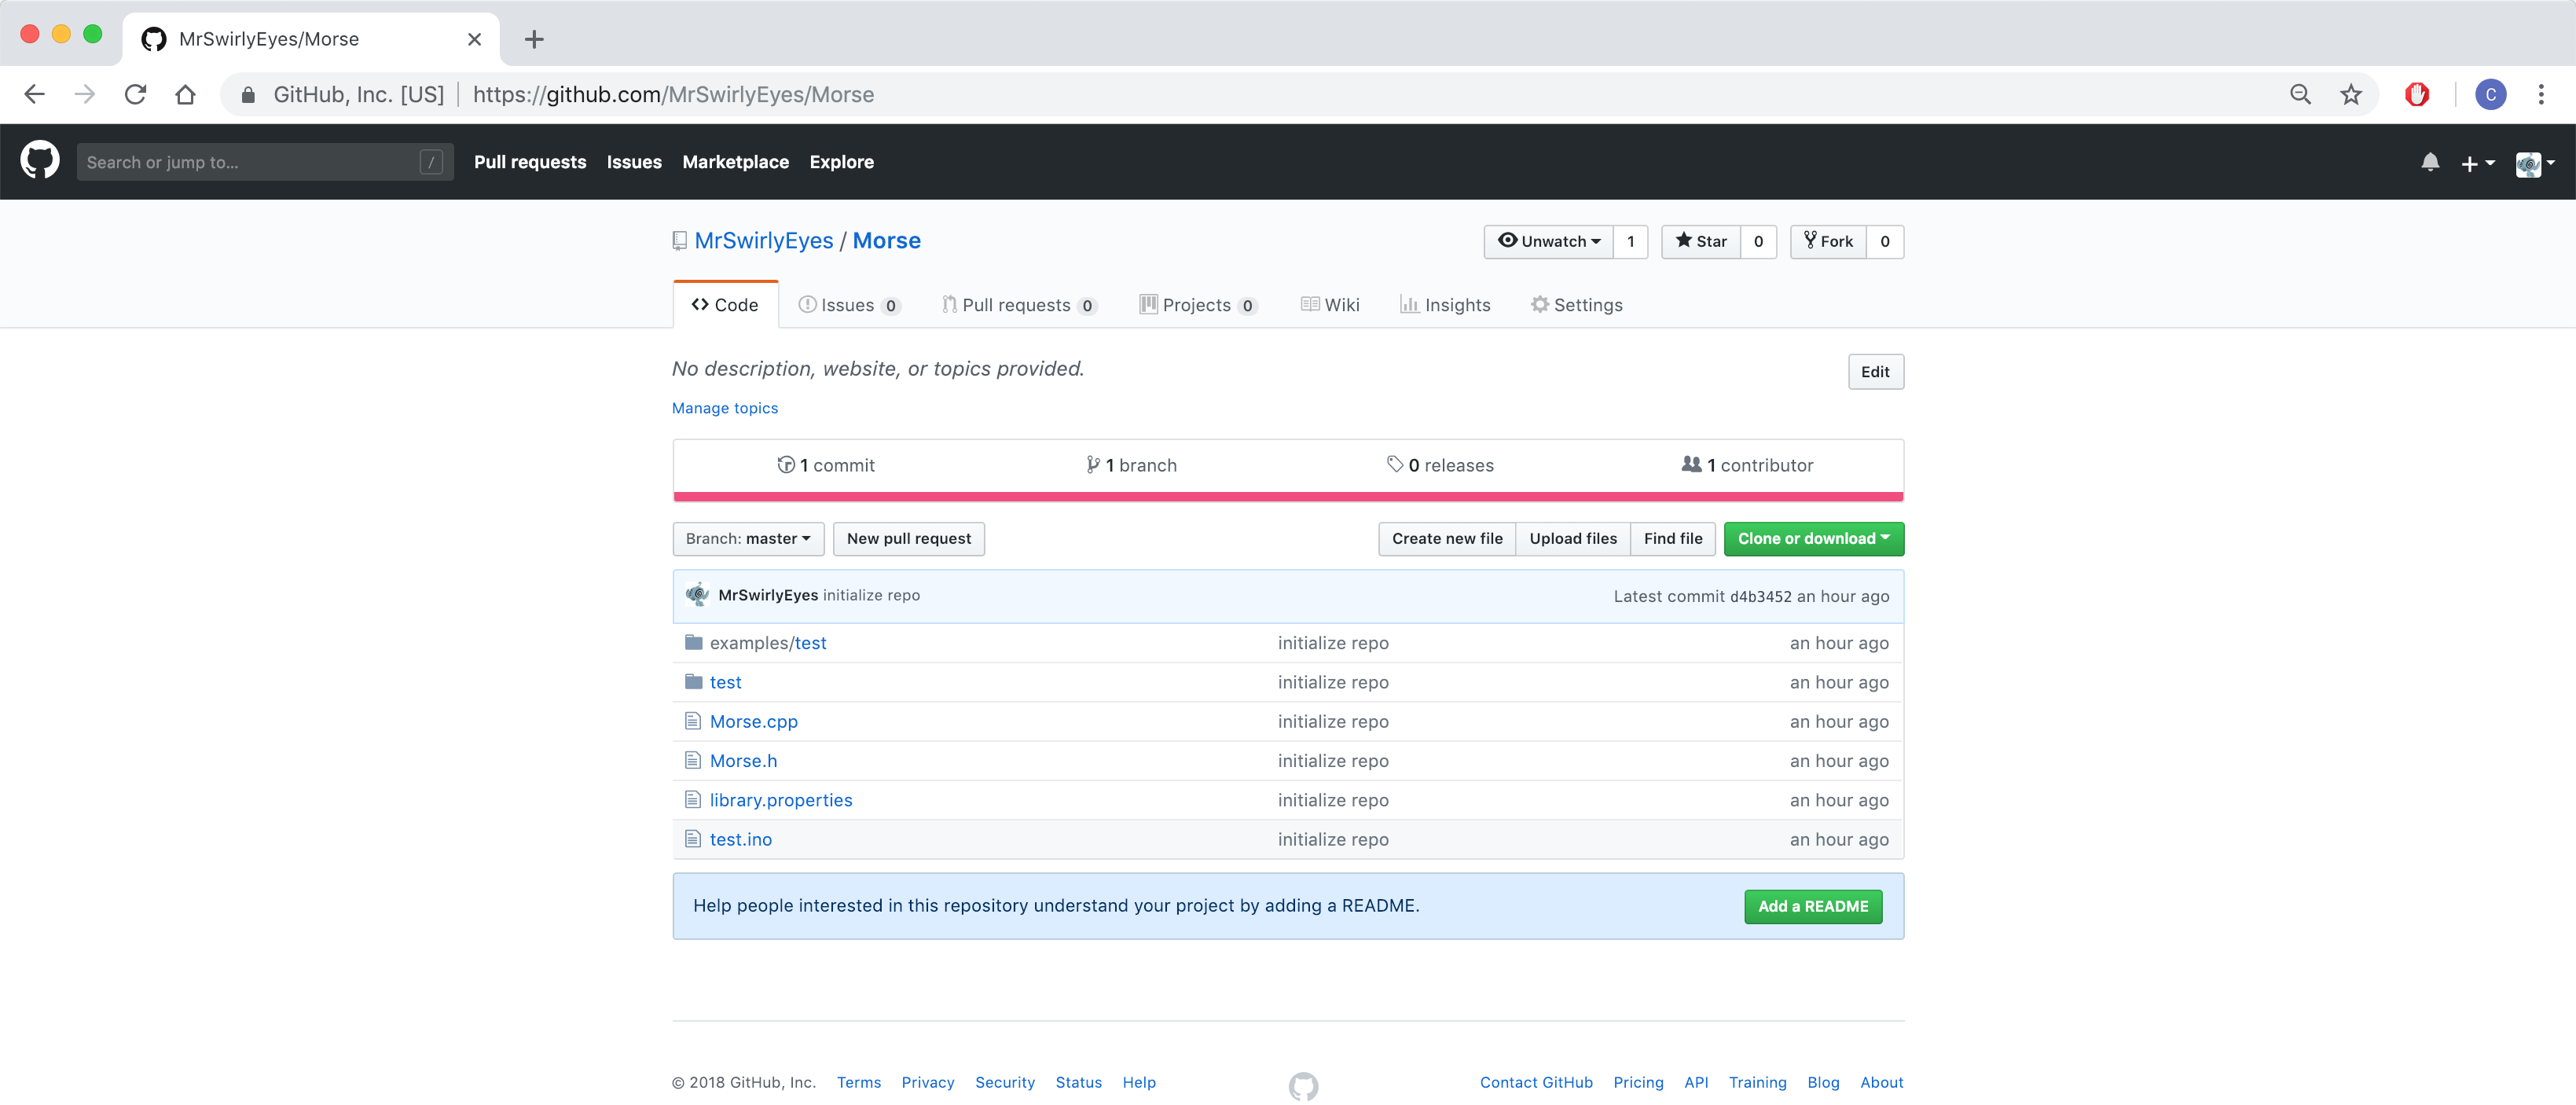
Task: Click the browser home icon
Action: pyautogui.click(x=185, y=95)
